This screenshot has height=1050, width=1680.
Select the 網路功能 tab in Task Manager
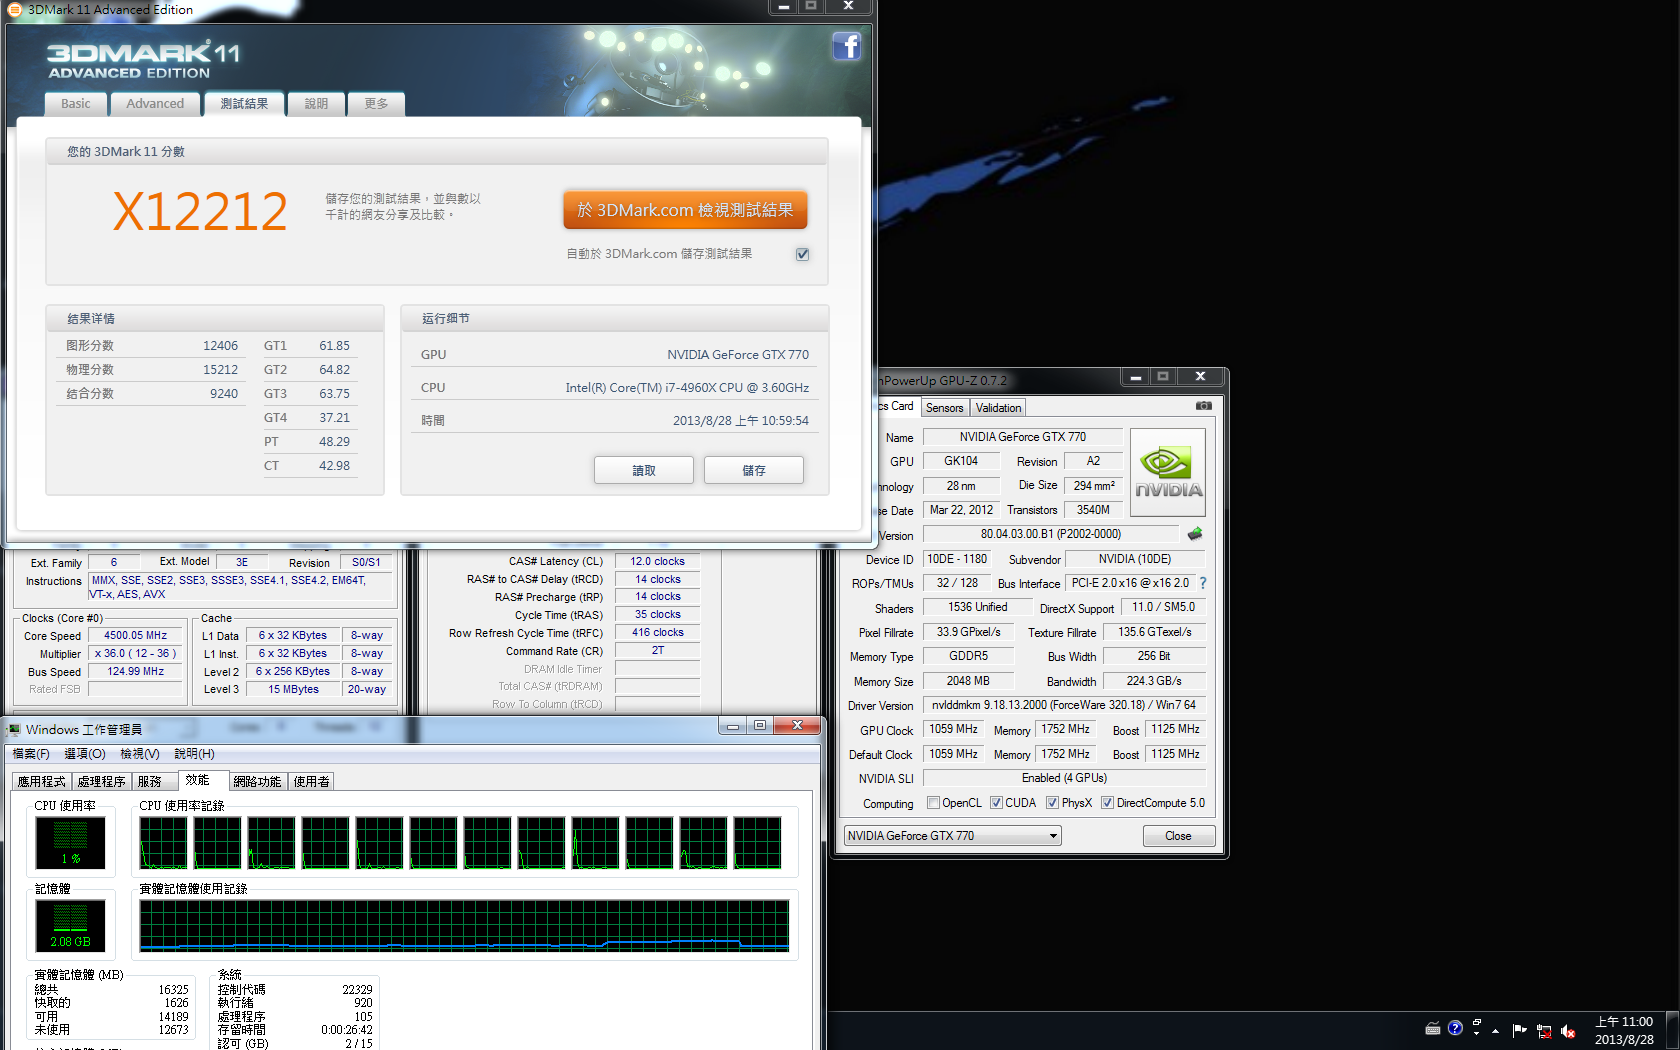pyautogui.click(x=257, y=782)
